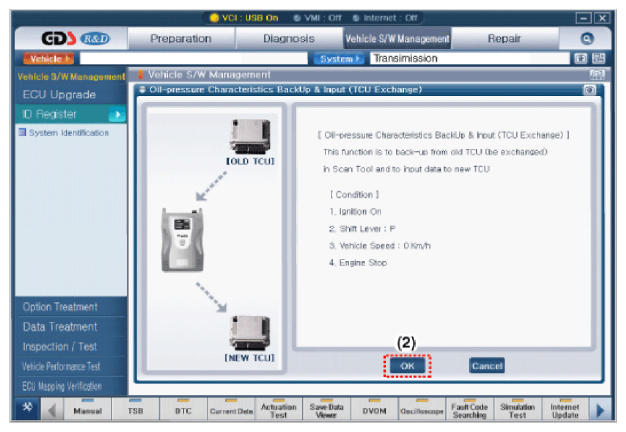
Task: Select the DTC toolbar item
Action: tap(182, 410)
